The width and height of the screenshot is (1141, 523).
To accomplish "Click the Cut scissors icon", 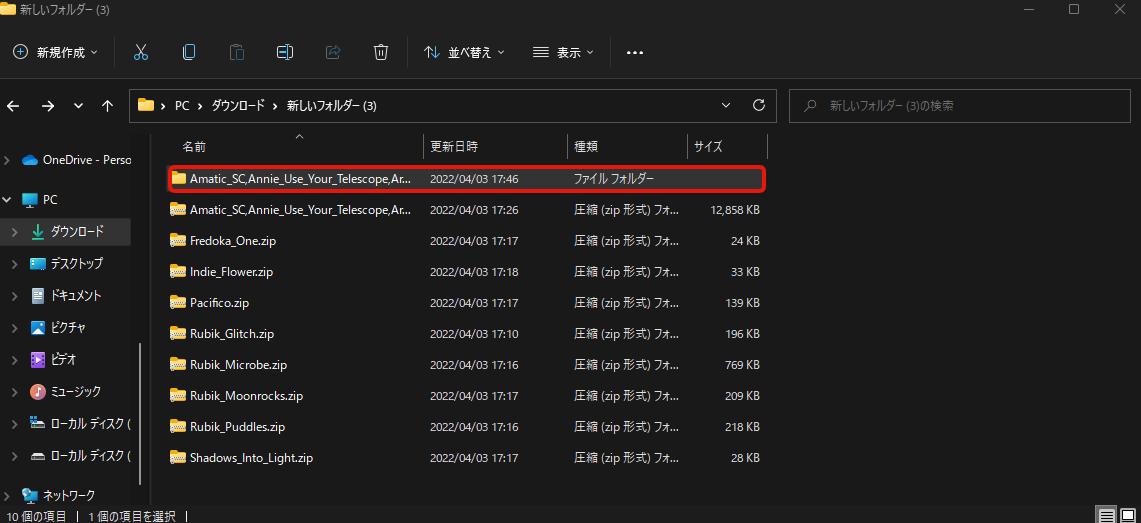I will pyautogui.click(x=141, y=52).
